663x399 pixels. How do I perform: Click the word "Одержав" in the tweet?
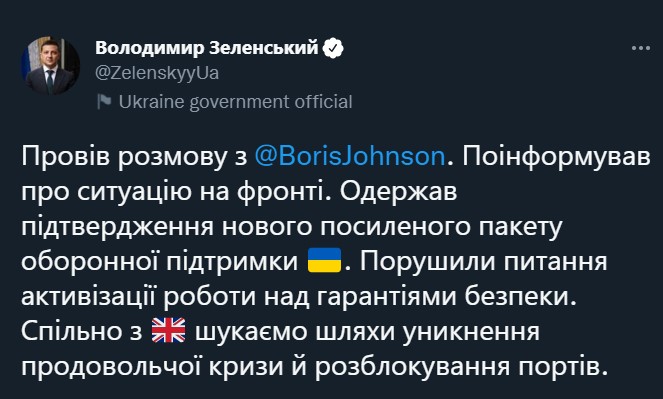398,192
